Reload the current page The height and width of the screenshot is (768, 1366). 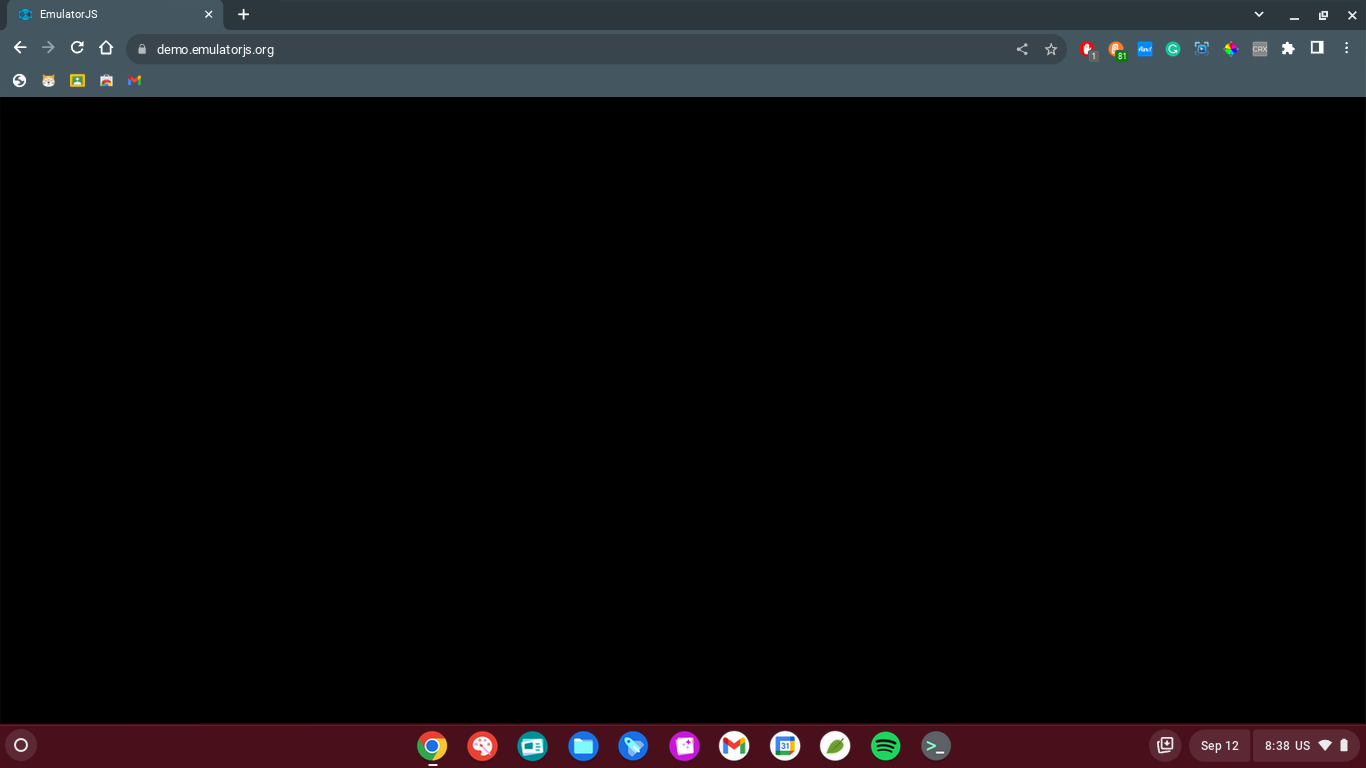click(x=77, y=47)
